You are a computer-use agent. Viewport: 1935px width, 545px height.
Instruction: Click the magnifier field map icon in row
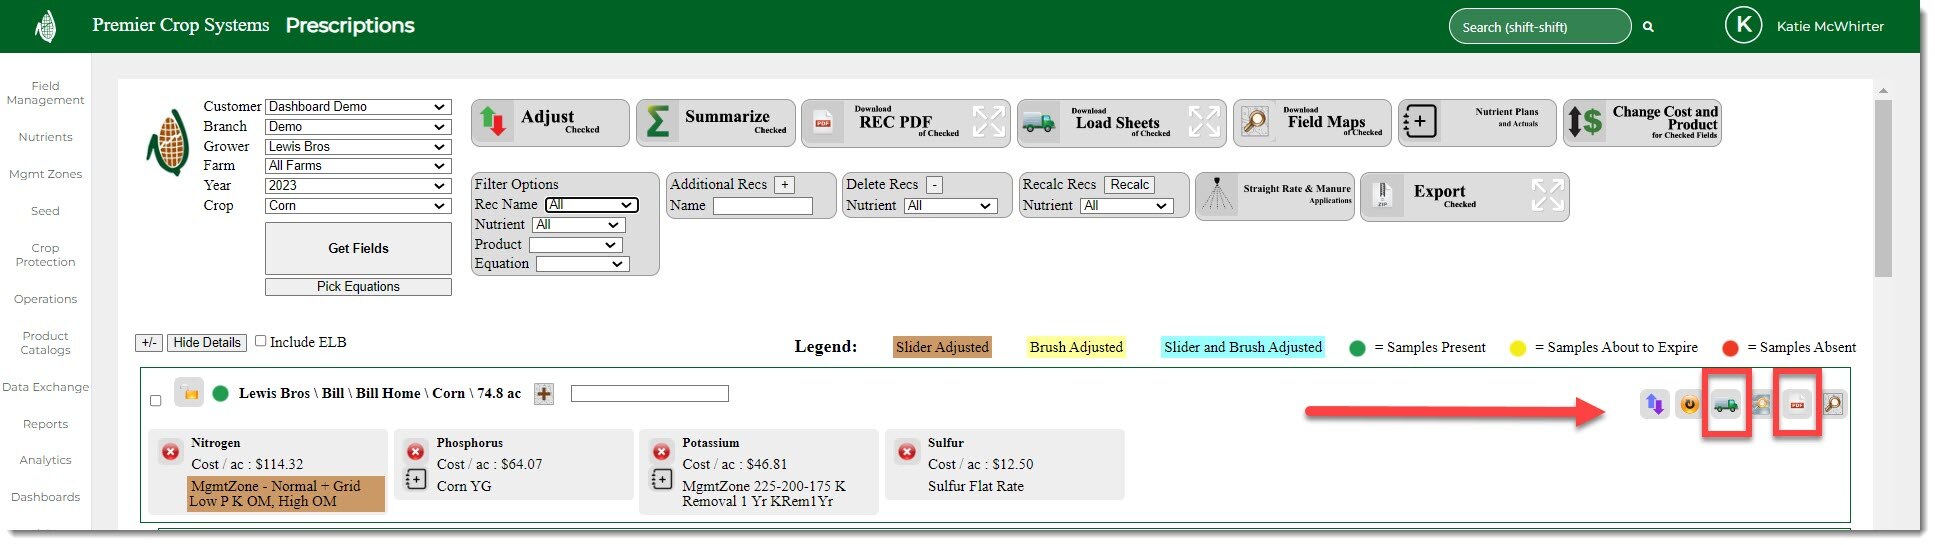pos(1833,404)
